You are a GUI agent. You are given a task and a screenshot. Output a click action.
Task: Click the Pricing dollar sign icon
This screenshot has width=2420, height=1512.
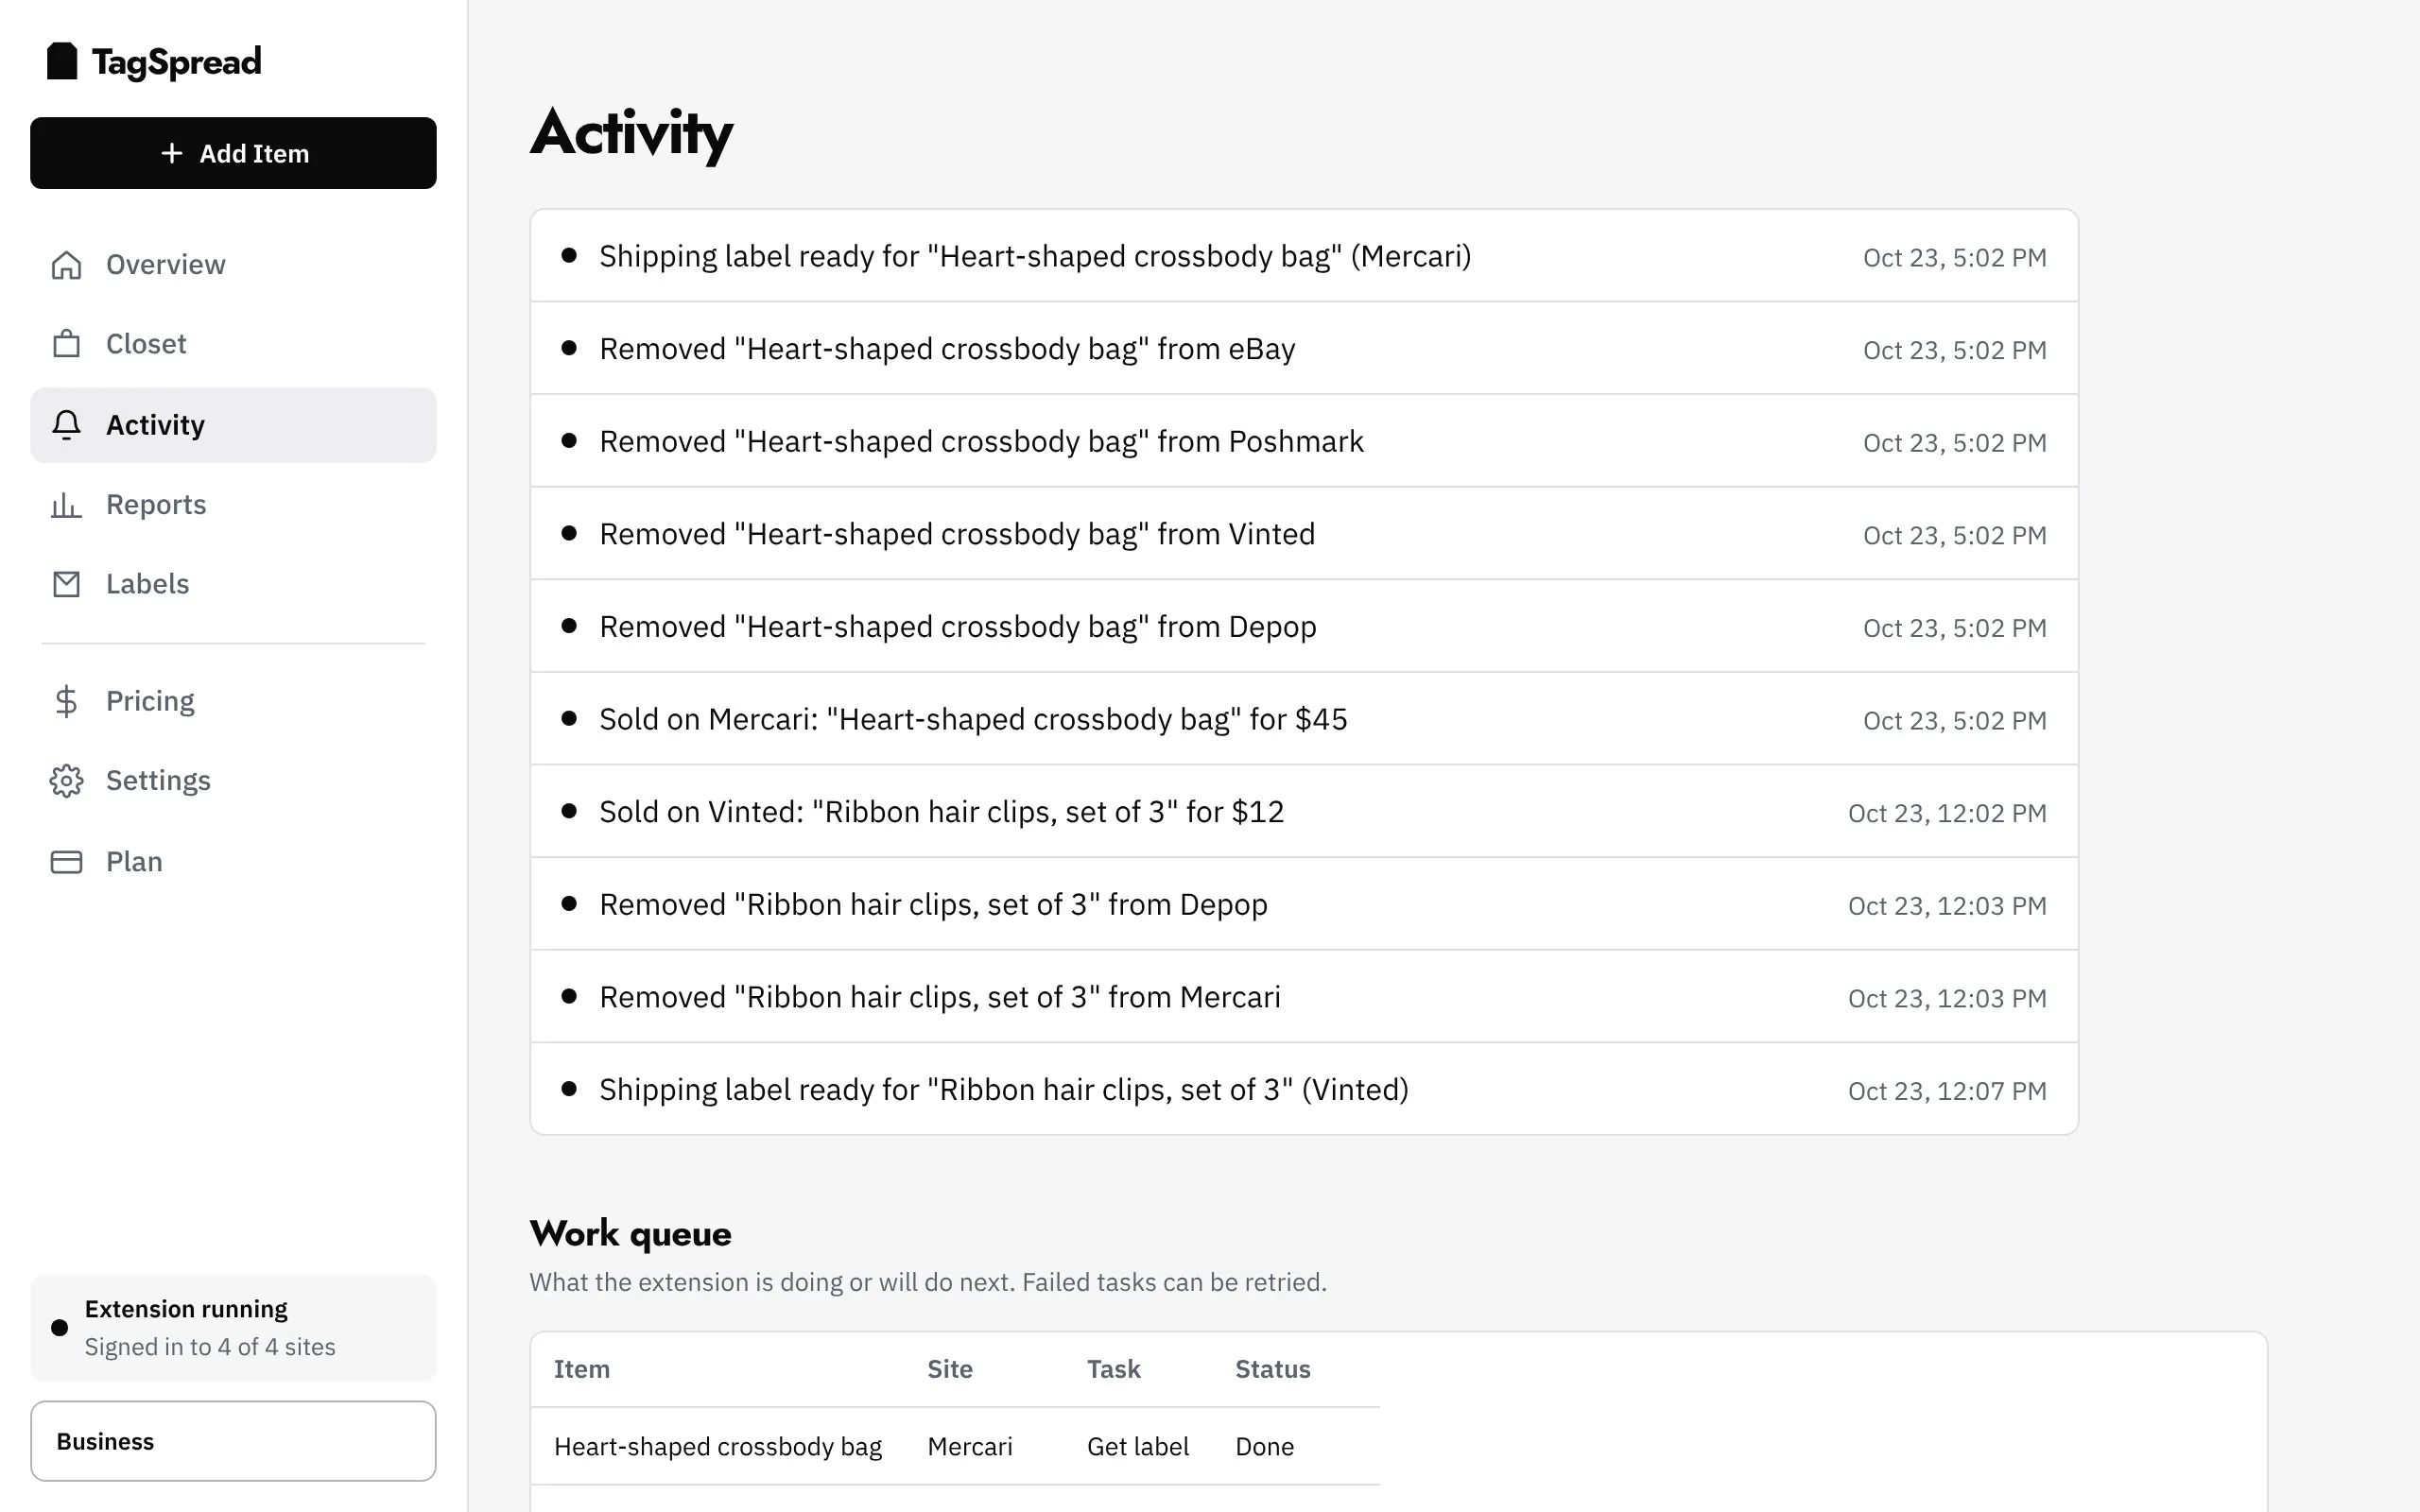pos(66,701)
